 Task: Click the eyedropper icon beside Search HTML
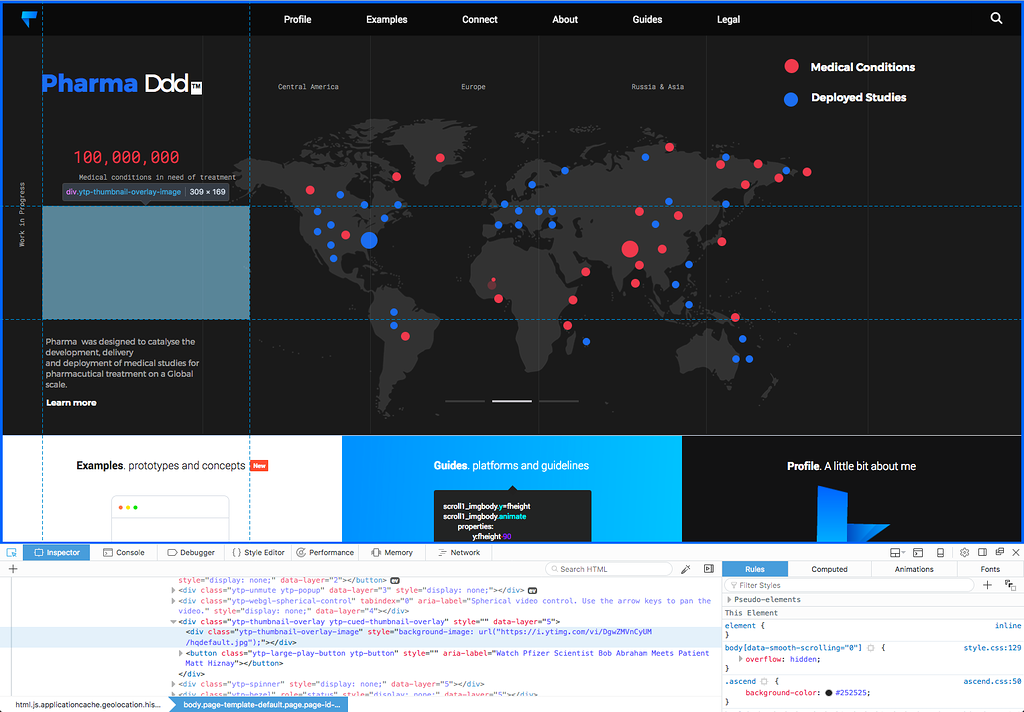pos(686,569)
